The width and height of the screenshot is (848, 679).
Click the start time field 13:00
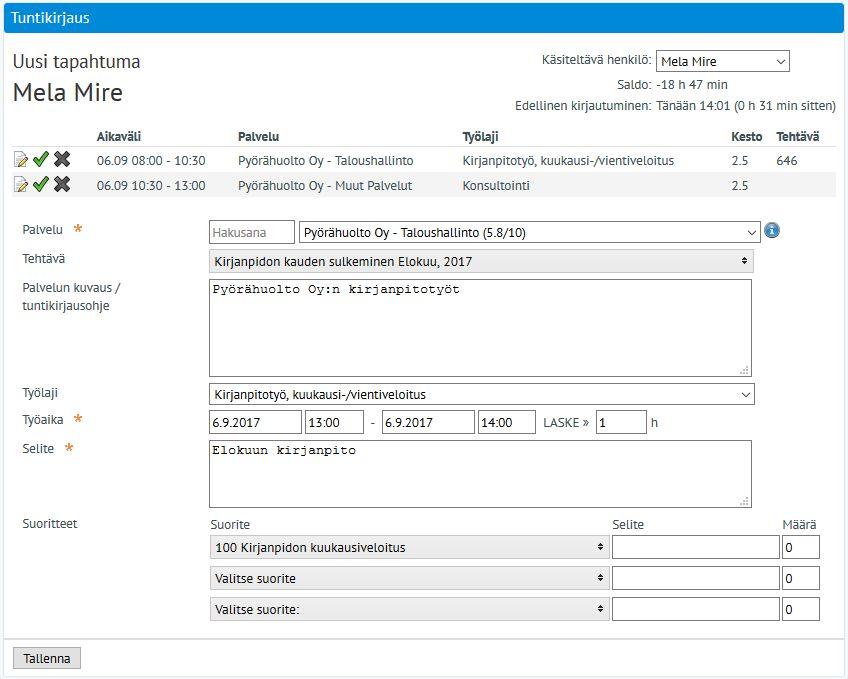click(x=334, y=422)
